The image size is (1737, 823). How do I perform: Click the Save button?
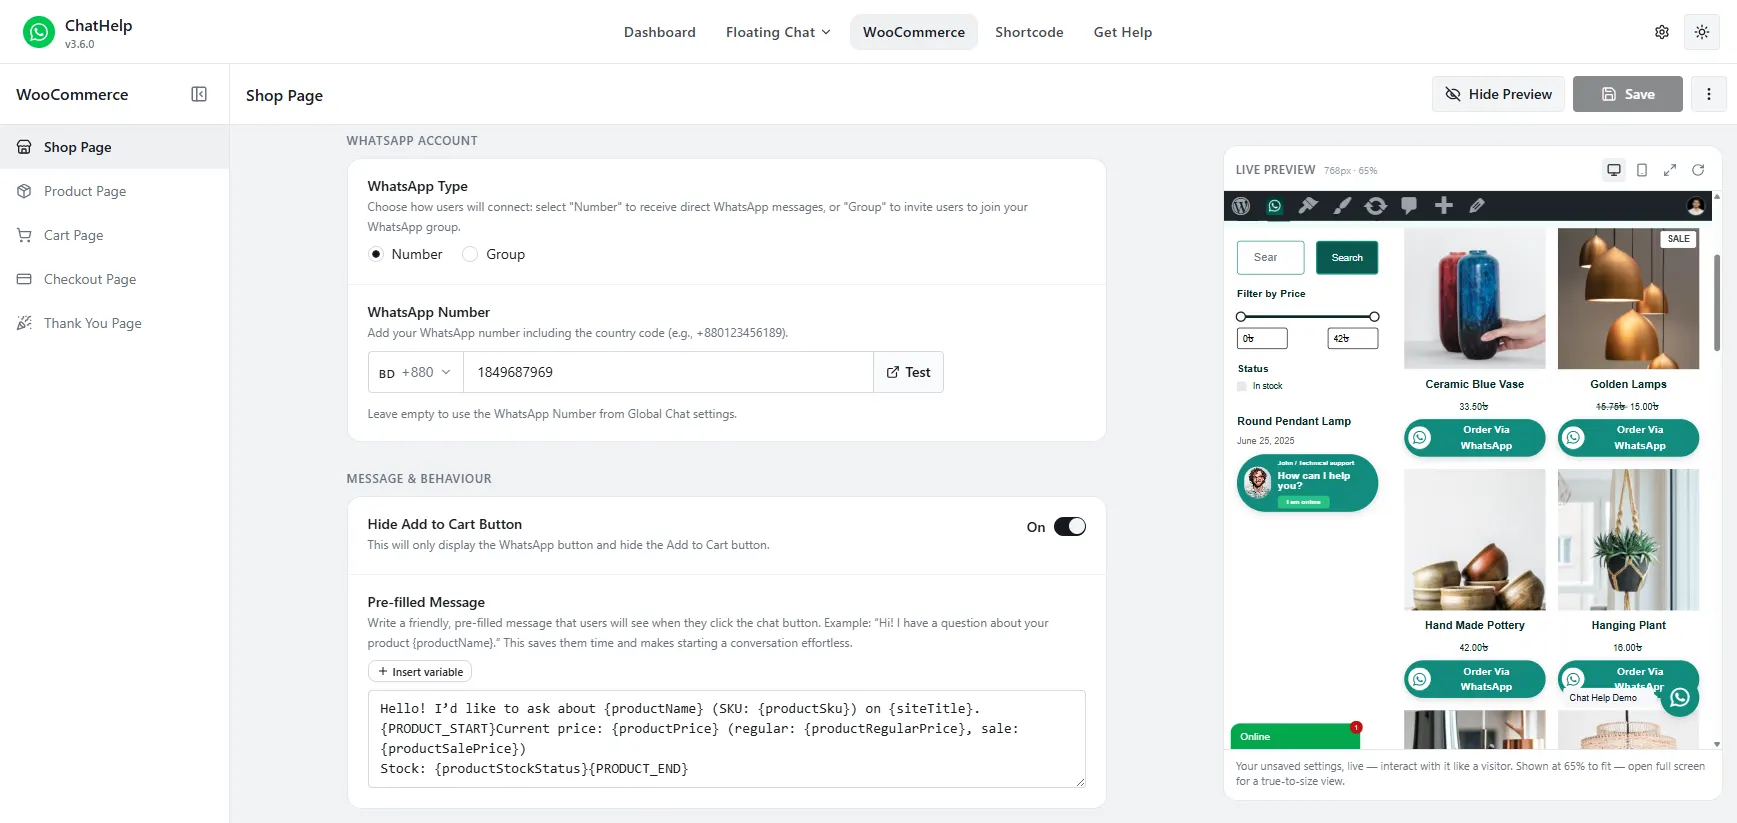pos(1628,94)
